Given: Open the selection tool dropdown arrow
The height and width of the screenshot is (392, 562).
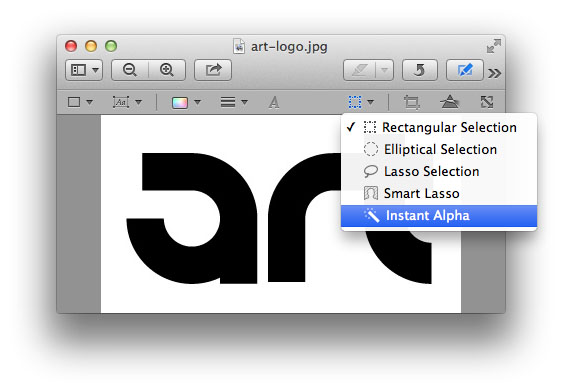Looking at the screenshot, I should [371, 102].
